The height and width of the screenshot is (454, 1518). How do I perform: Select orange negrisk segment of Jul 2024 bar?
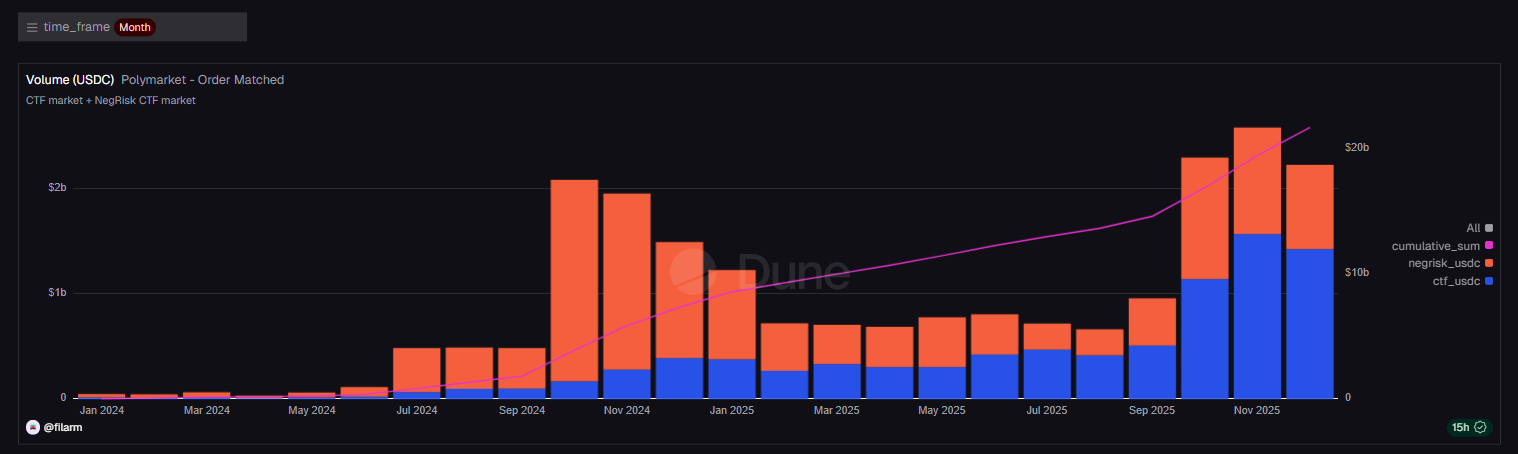[417, 370]
